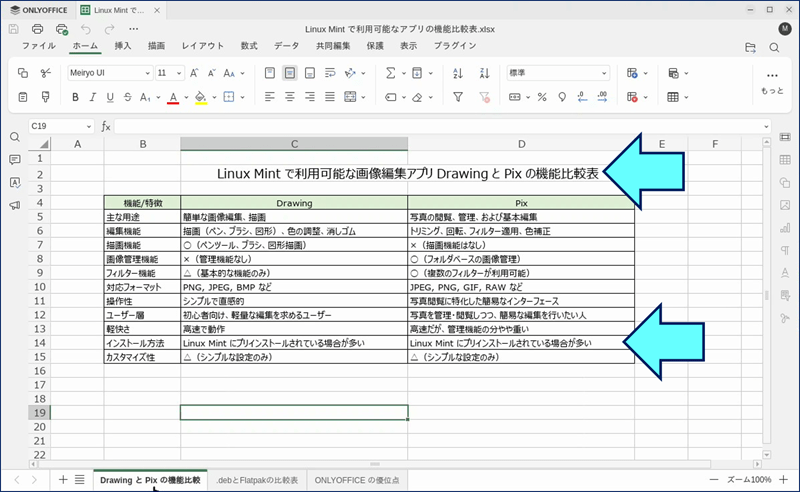This screenshot has width=800, height=492.
Task: Toggle underline formatting
Action: (x=110, y=97)
